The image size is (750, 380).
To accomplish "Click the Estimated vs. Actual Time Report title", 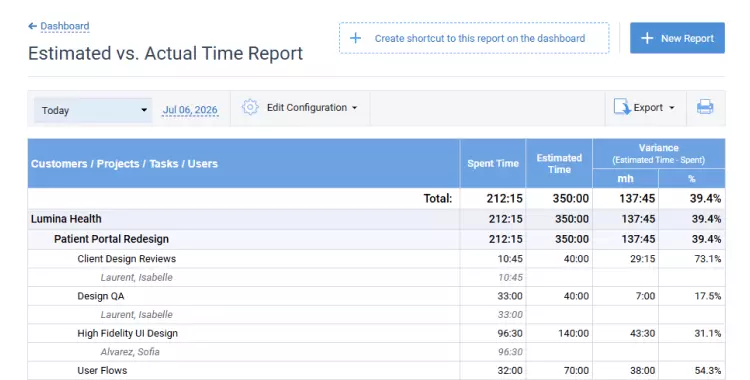I will [165, 54].
